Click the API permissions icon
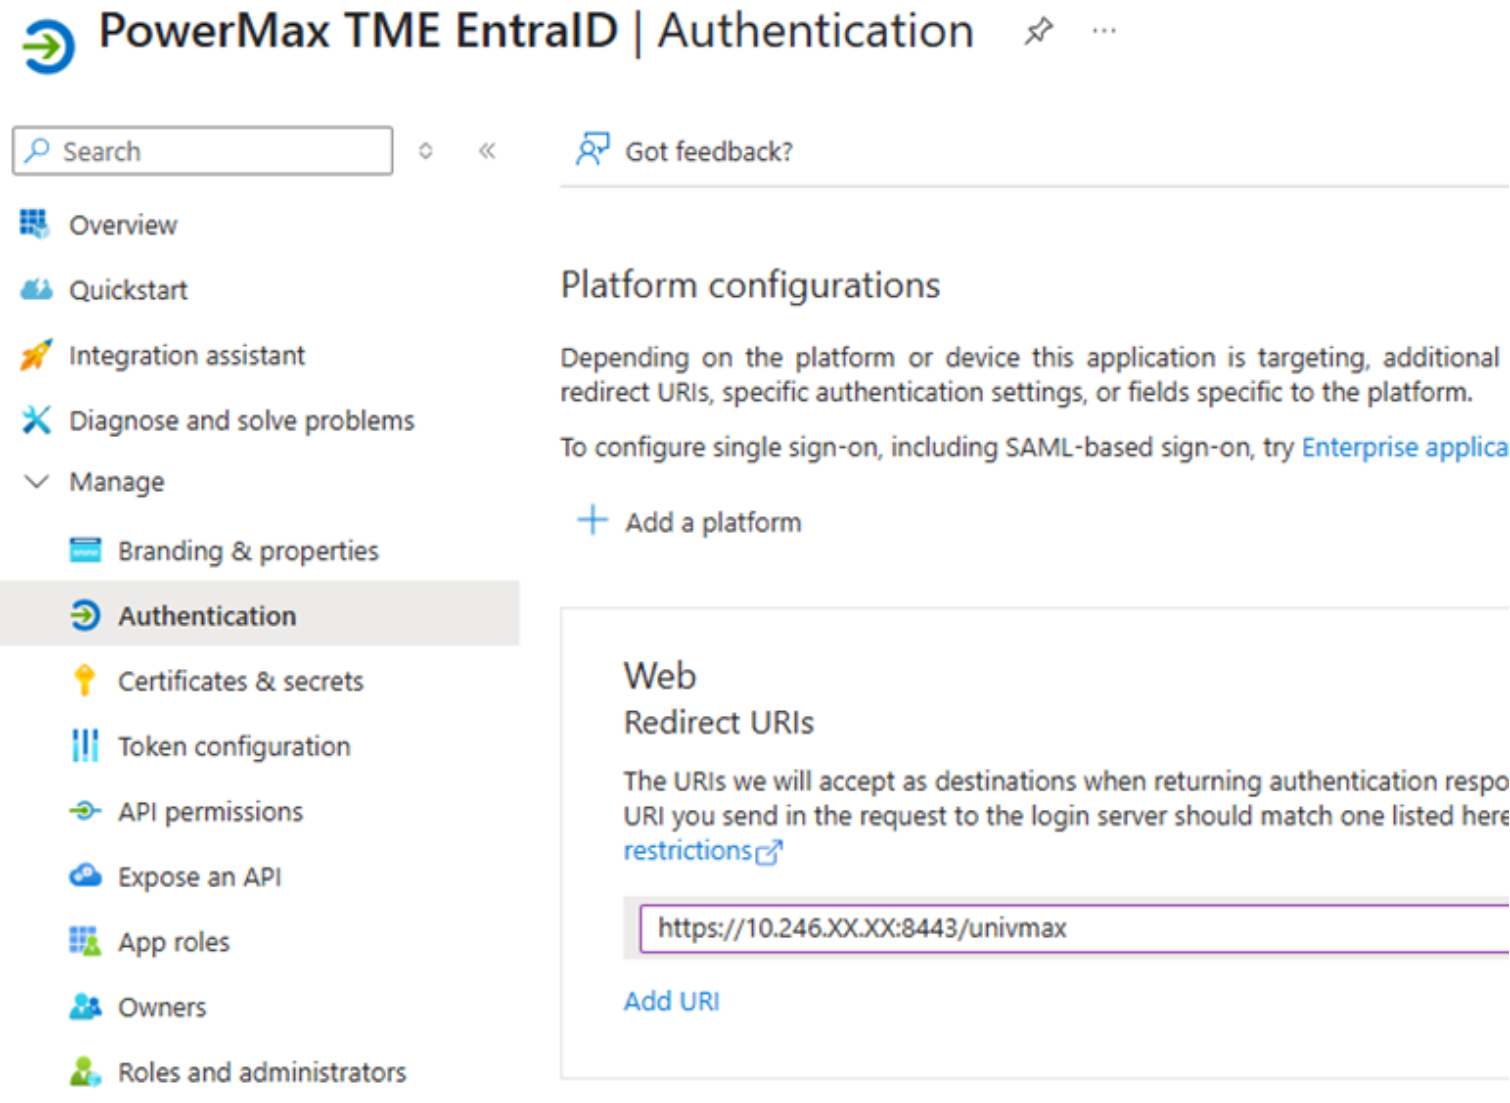Image resolution: width=1510 pixels, height=1103 pixels. 85,811
